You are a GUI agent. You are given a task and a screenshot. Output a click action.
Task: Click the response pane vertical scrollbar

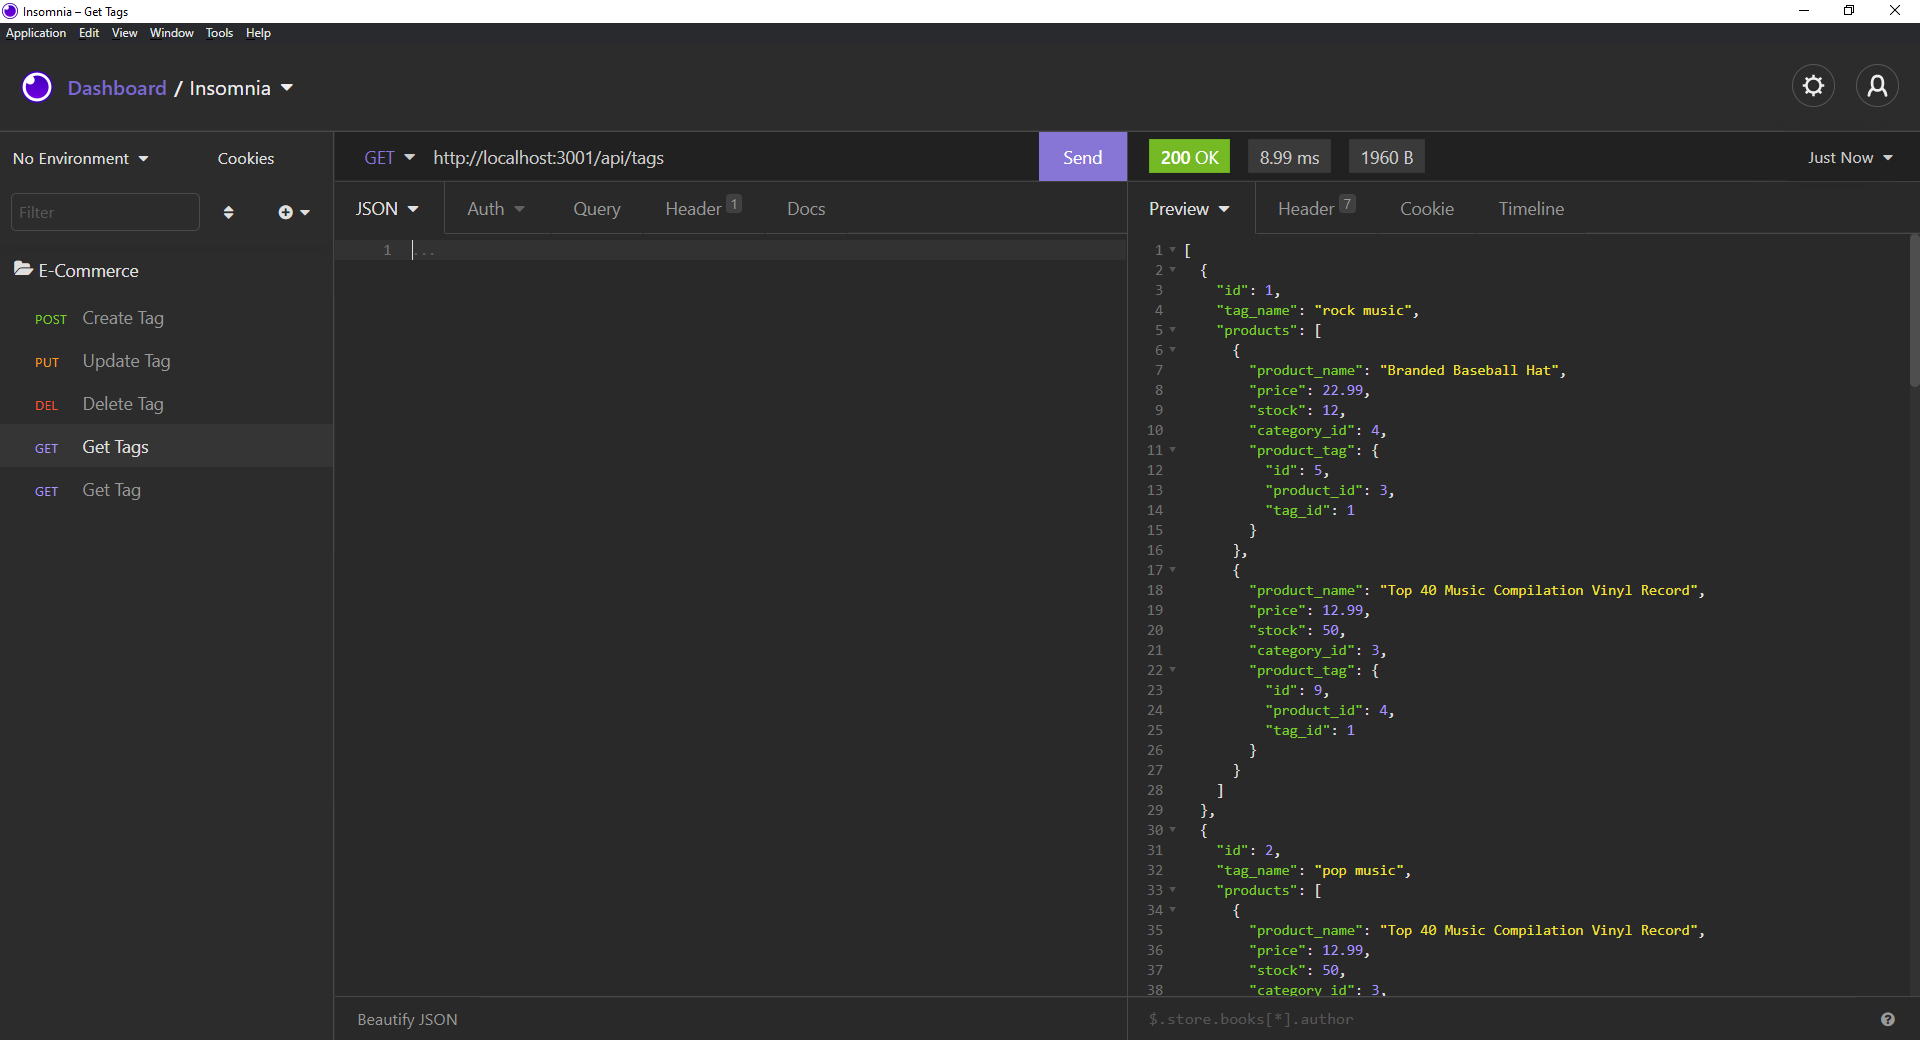coord(1914,310)
